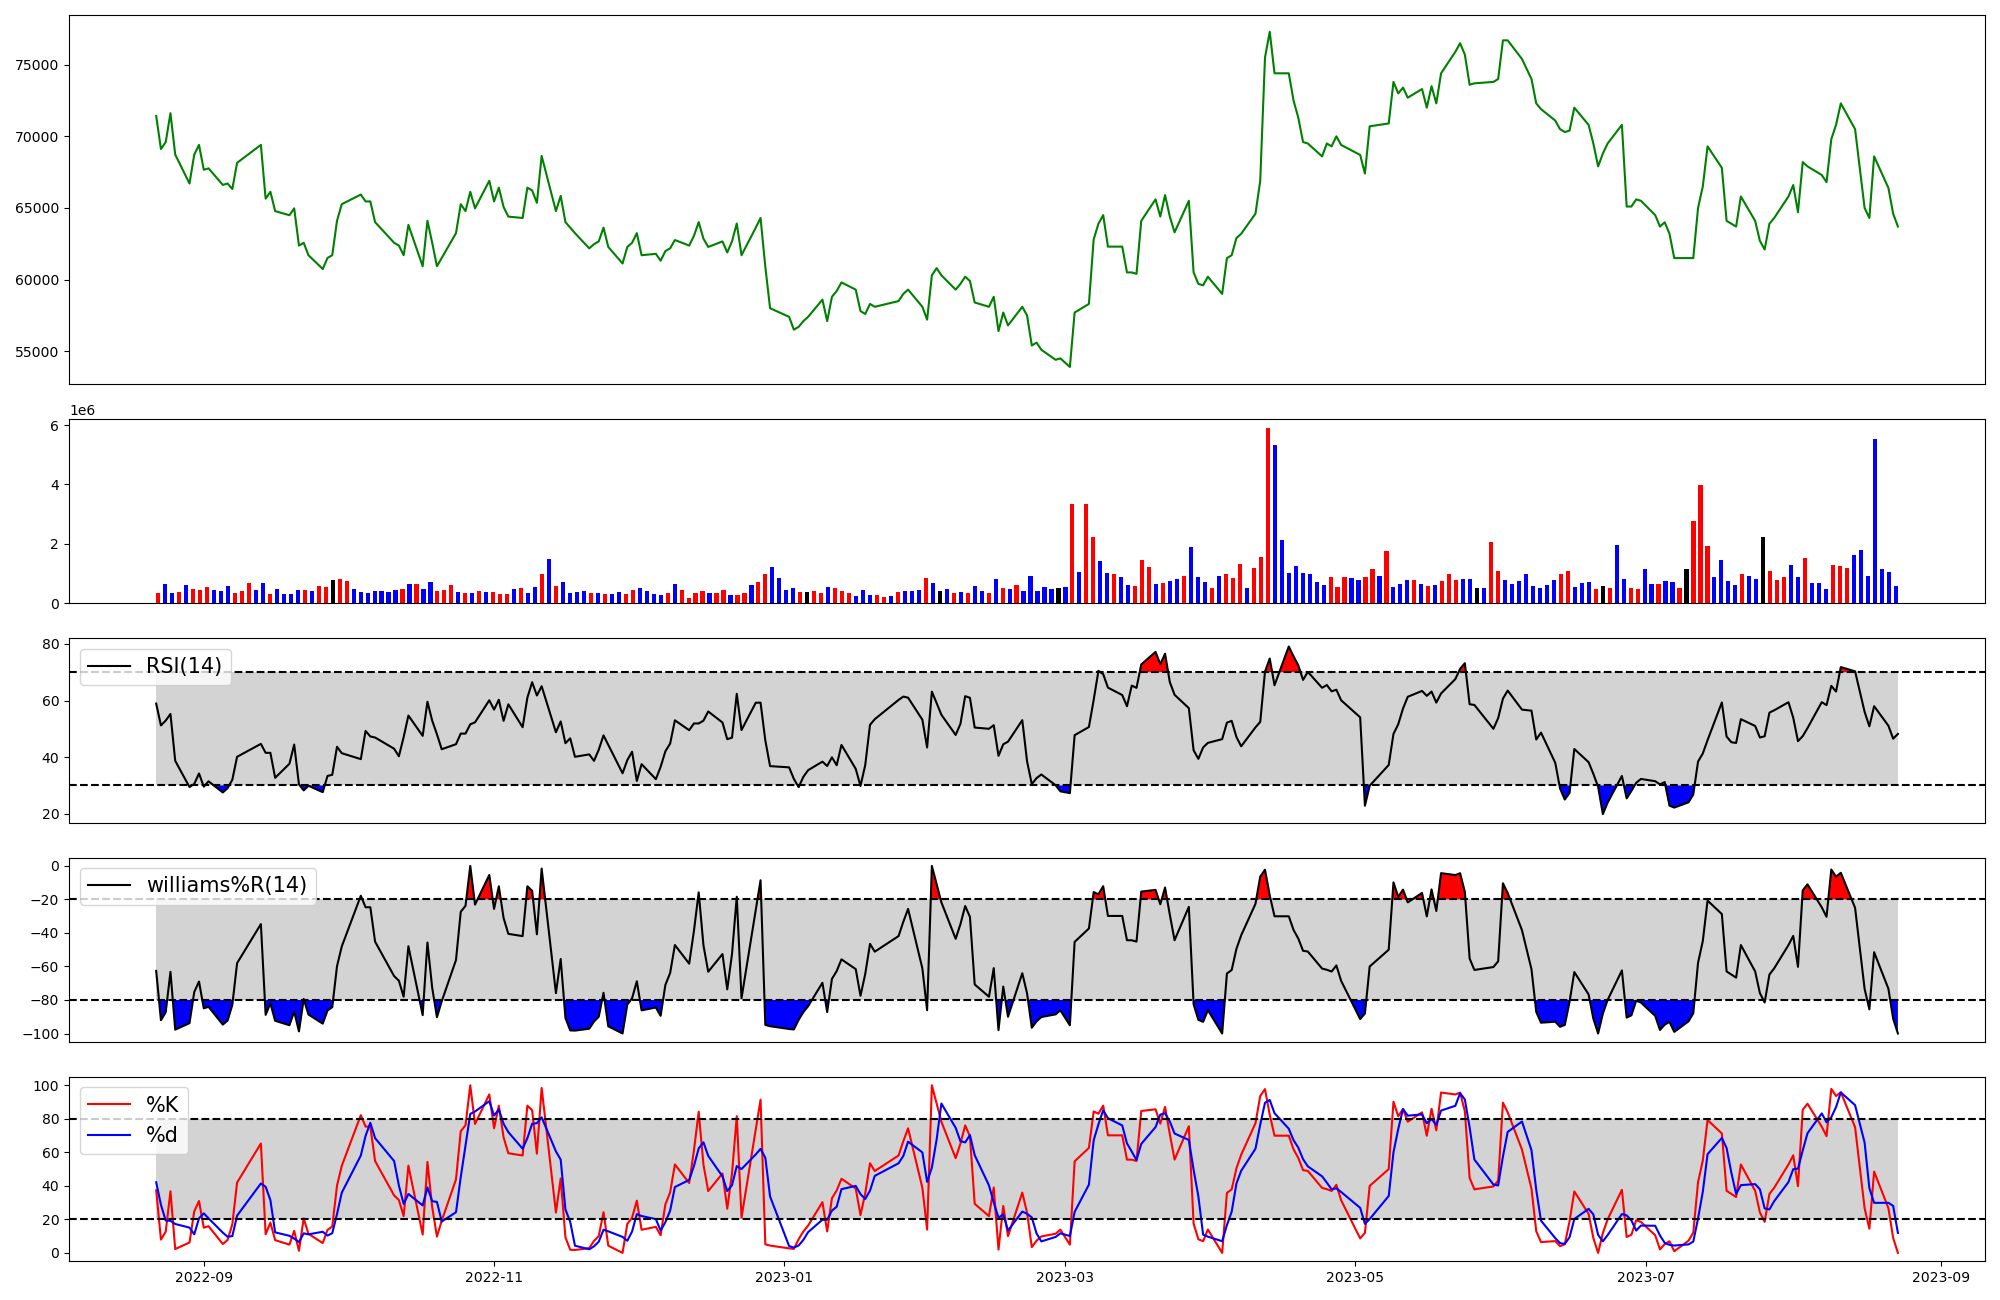Click the 2023-09 date axis label
The width and height of the screenshot is (2000, 1300).
(x=1941, y=1277)
